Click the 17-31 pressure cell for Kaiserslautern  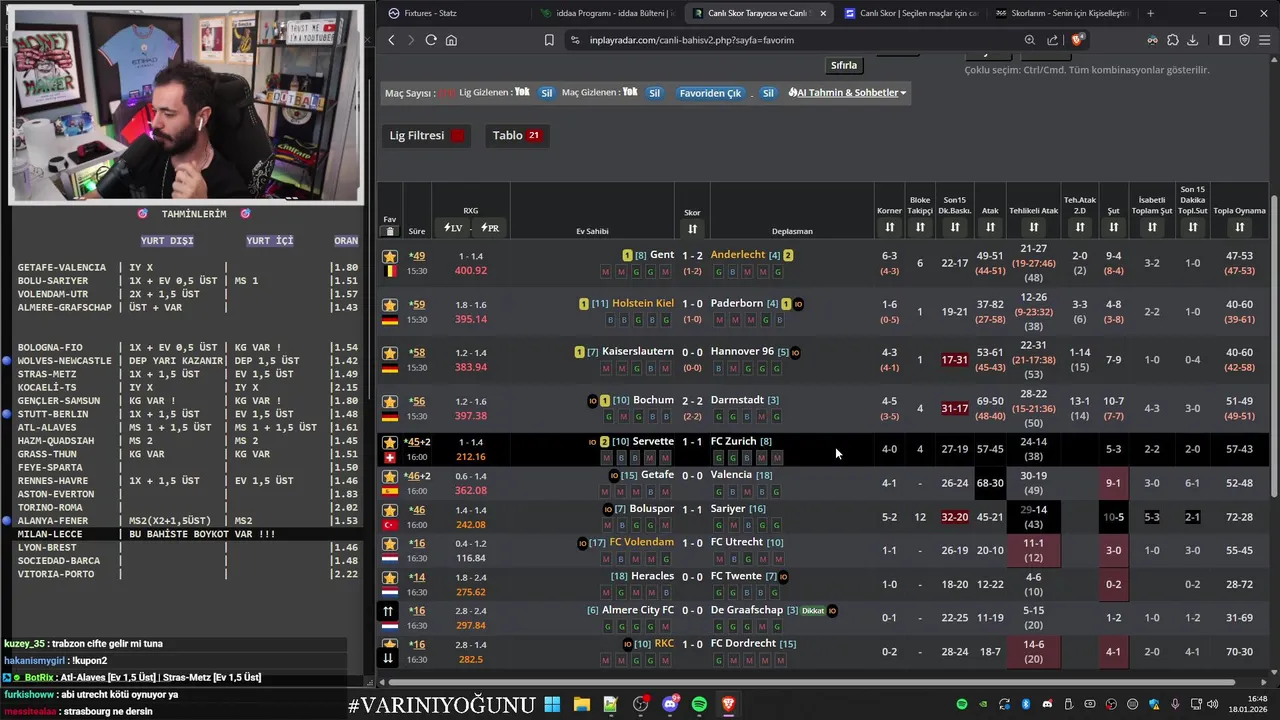pyautogui.click(x=955, y=360)
